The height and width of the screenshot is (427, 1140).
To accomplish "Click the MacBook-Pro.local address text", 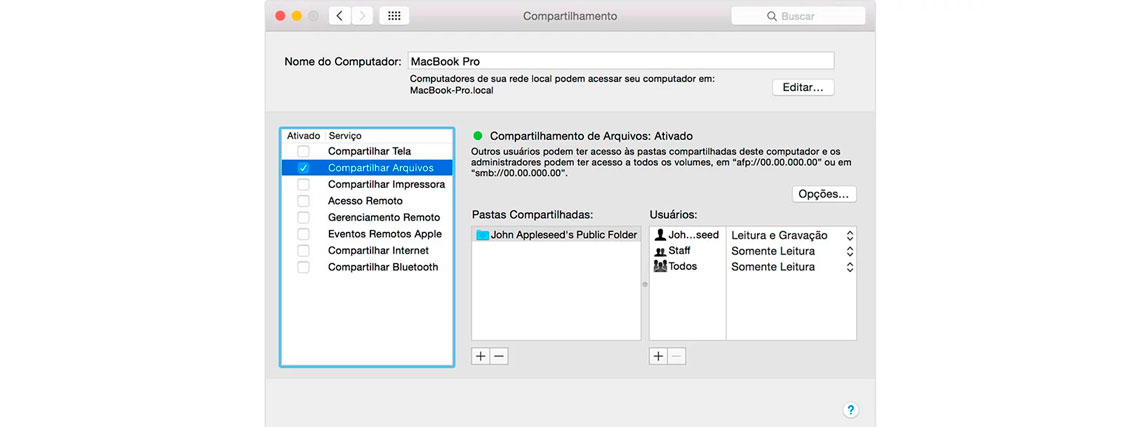I will click(x=452, y=91).
